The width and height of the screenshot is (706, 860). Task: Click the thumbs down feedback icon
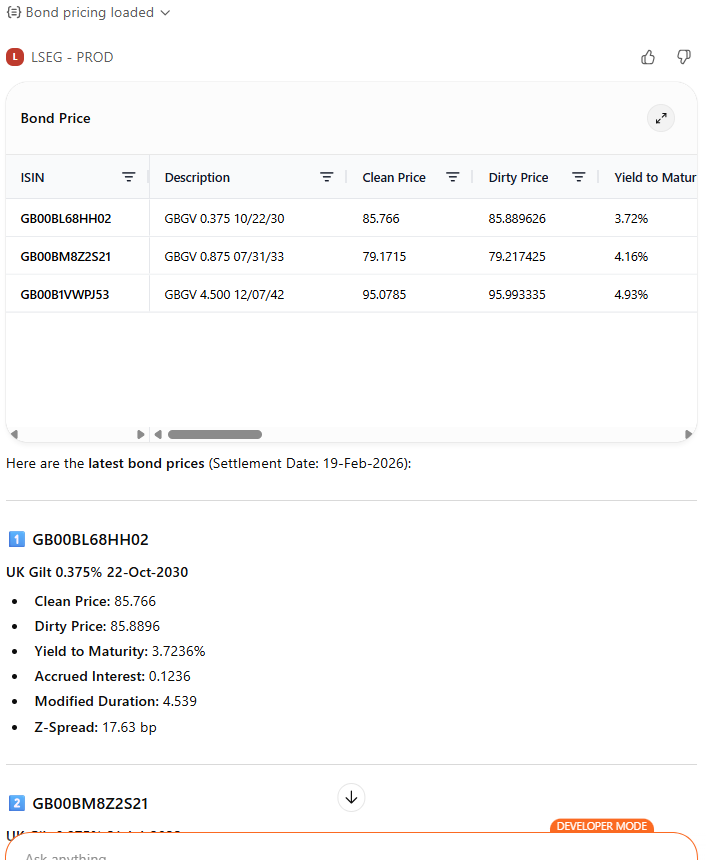coord(684,57)
